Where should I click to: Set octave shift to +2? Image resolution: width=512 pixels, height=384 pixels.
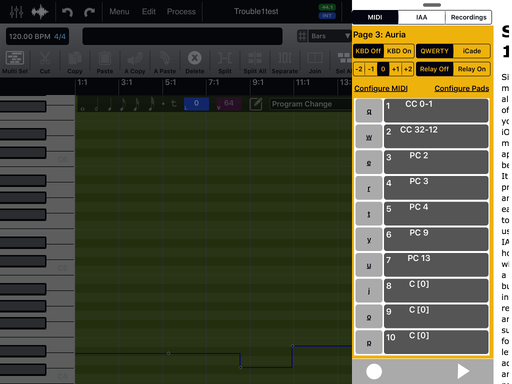(408, 69)
